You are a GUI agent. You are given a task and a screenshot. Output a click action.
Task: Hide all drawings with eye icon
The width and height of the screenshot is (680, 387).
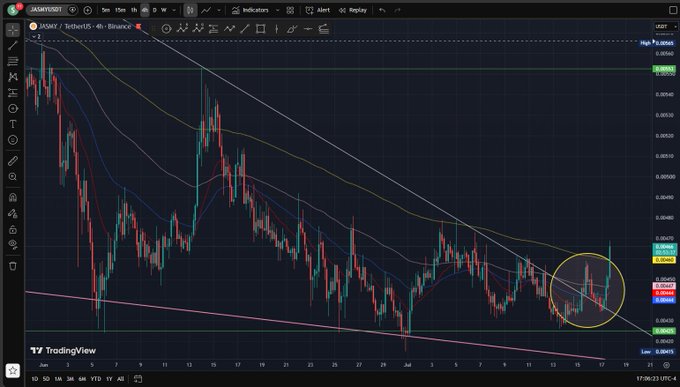13,245
